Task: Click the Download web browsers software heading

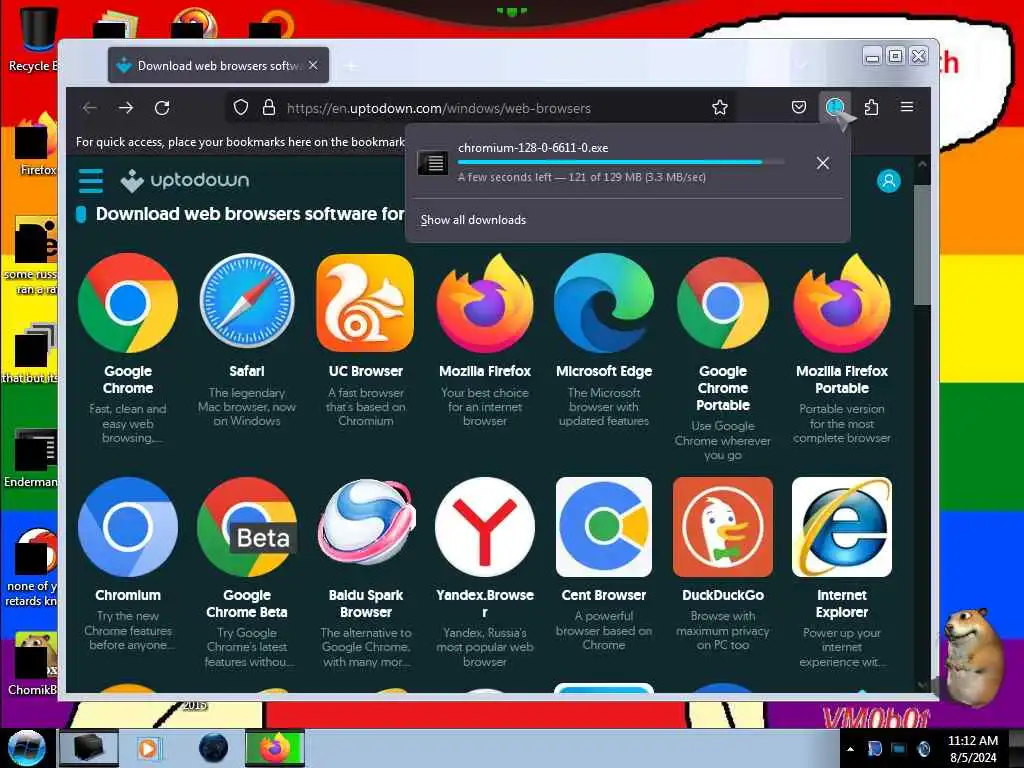Action: [x=250, y=214]
